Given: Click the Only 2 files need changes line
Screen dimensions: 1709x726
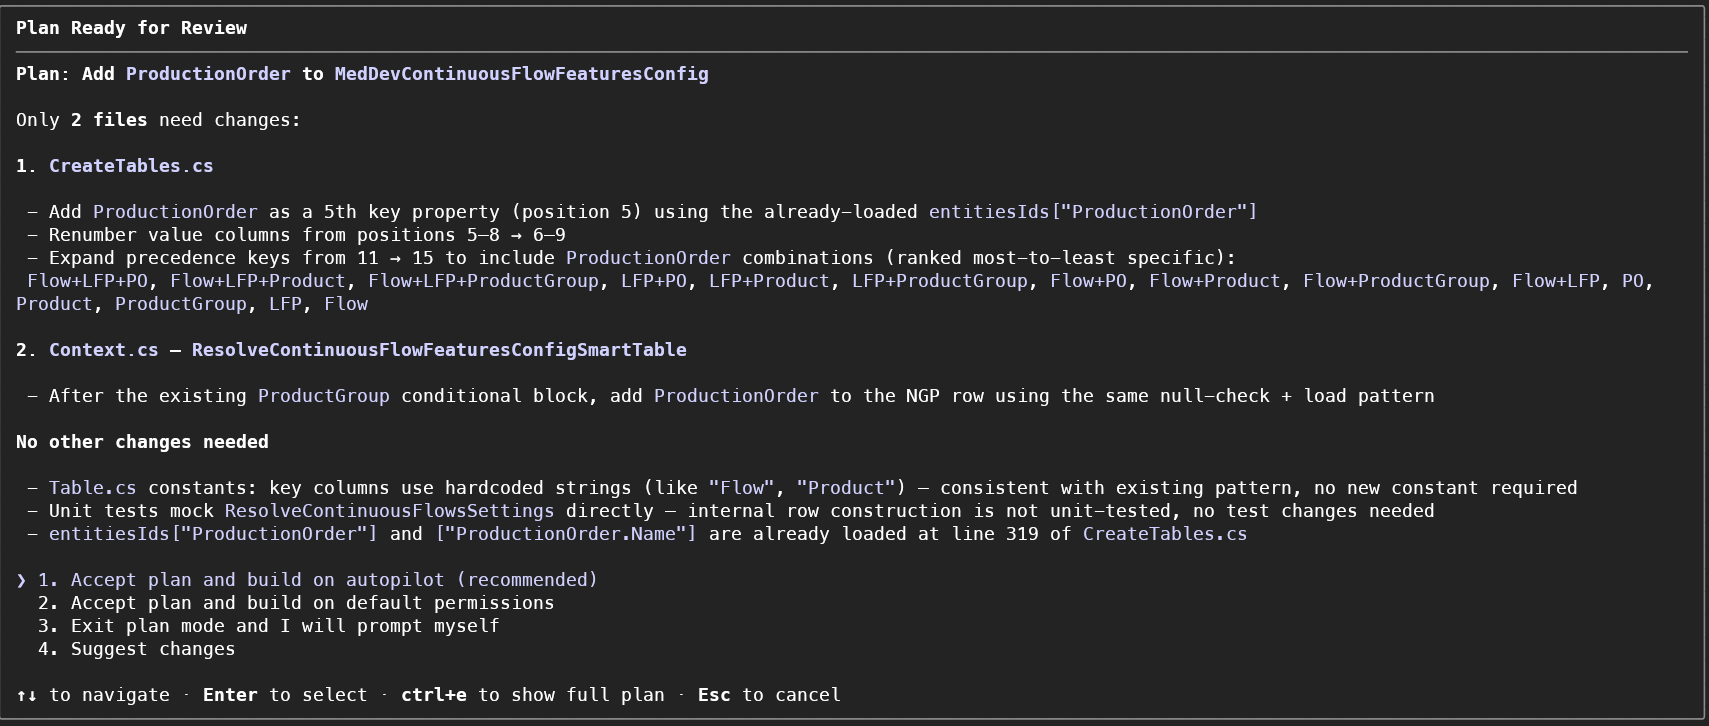Looking at the screenshot, I should [x=158, y=120].
